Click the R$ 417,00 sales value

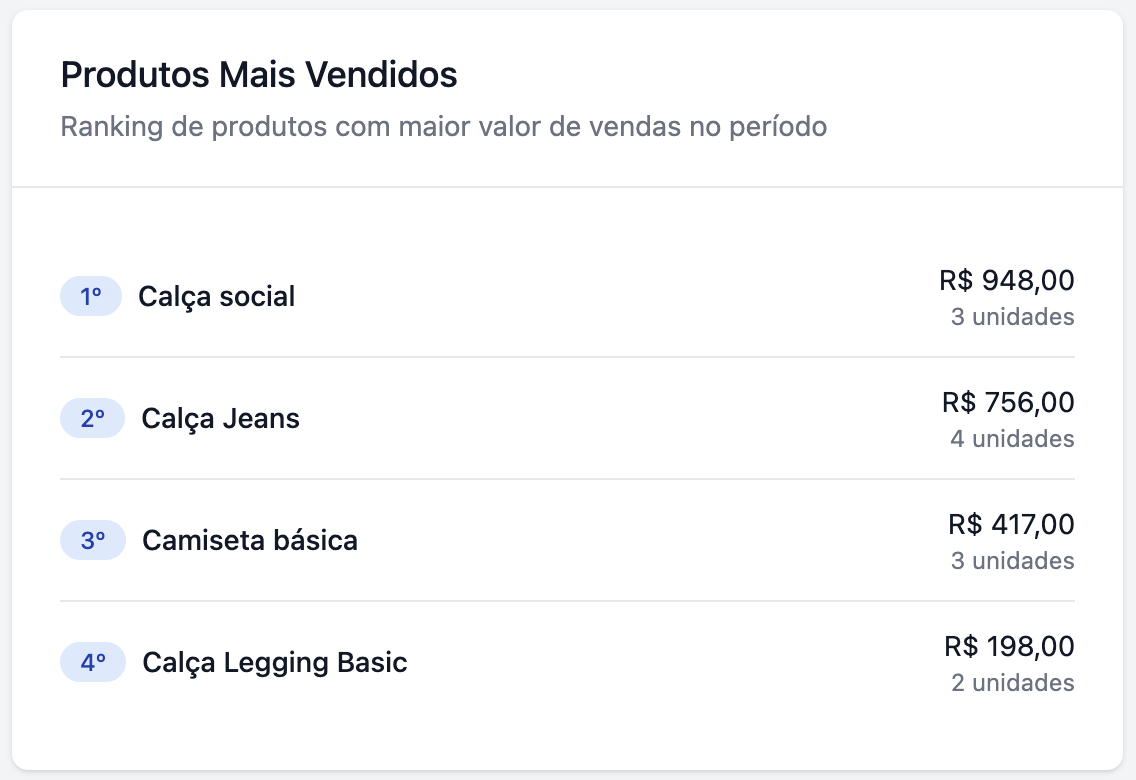click(x=1011, y=524)
